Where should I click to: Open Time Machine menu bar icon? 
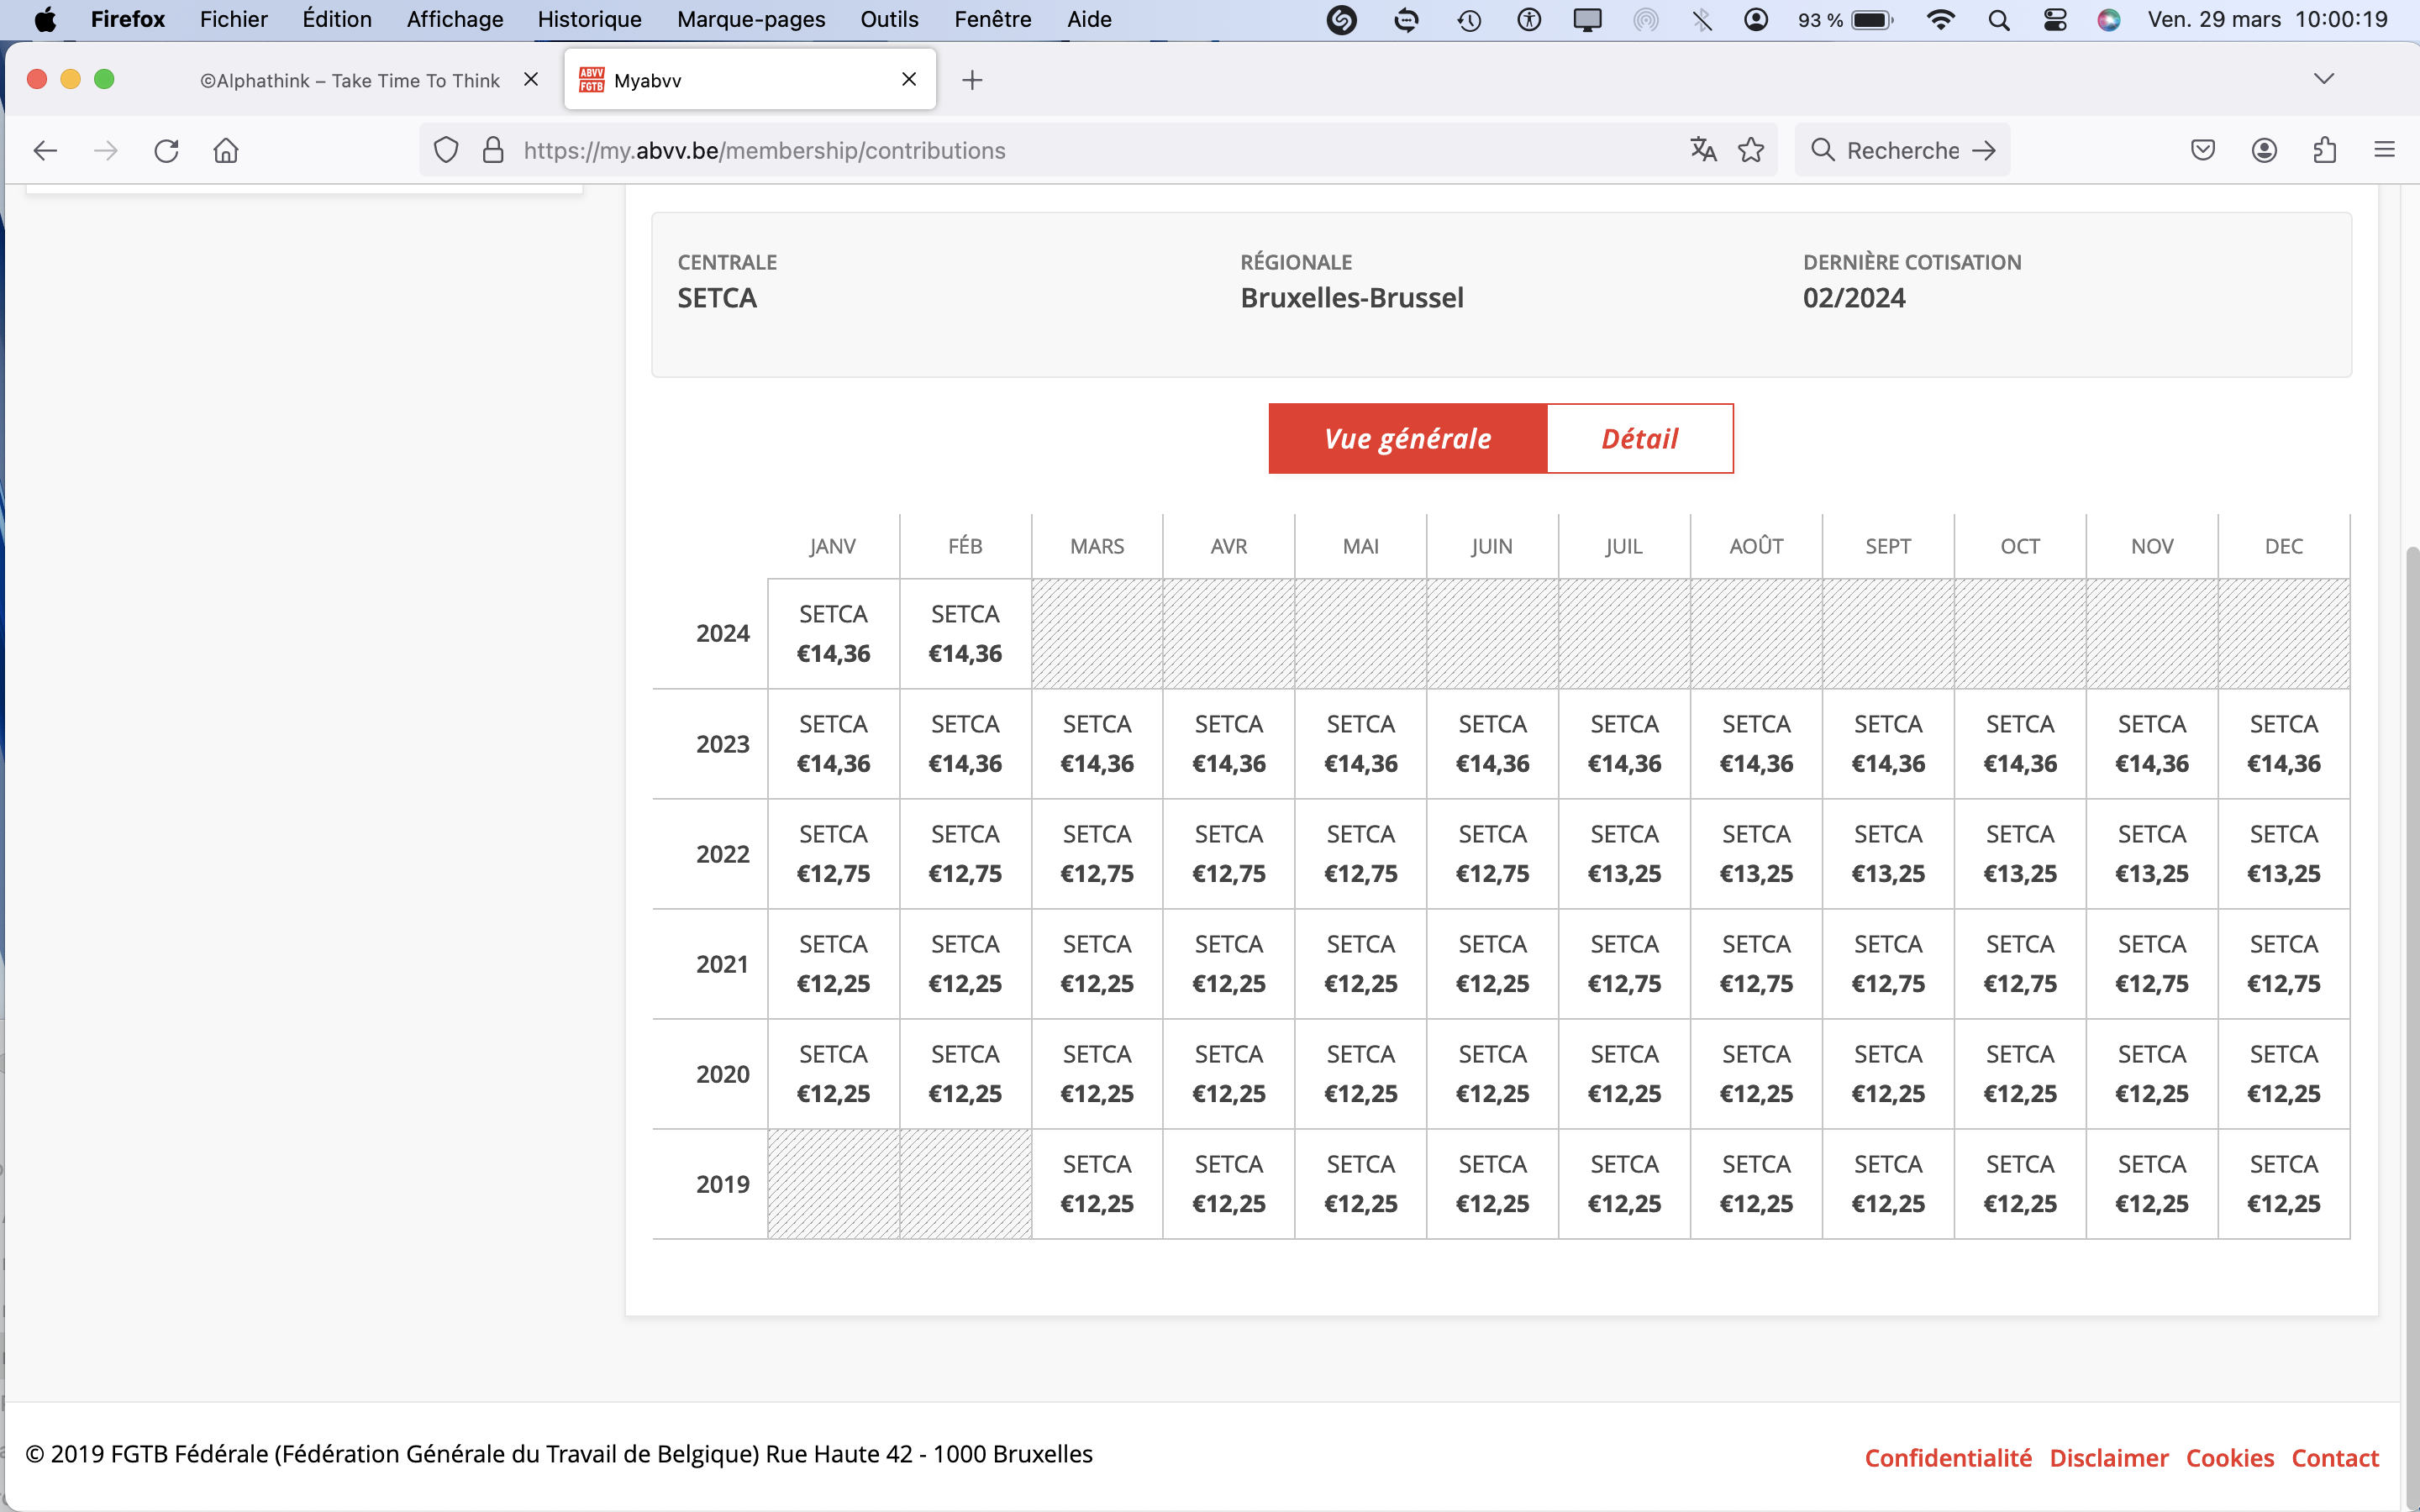tap(1469, 19)
